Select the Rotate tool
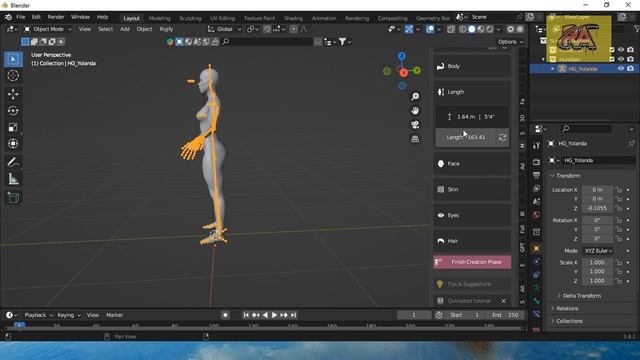The width and height of the screenshot is (640, 360). 13,111
